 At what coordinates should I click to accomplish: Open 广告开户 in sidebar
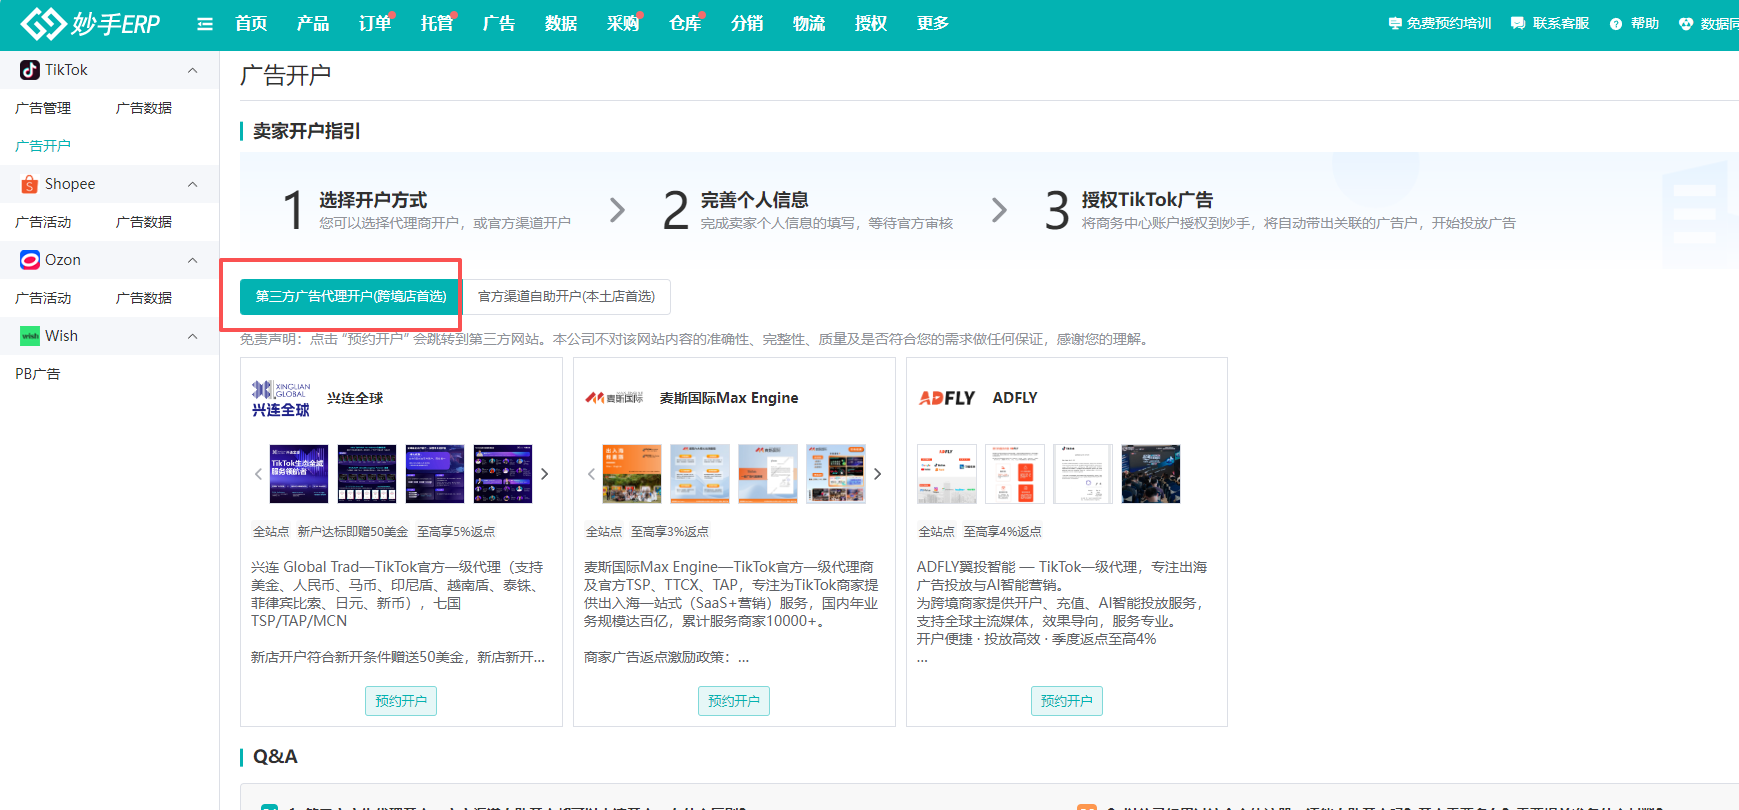click(43, 146)
